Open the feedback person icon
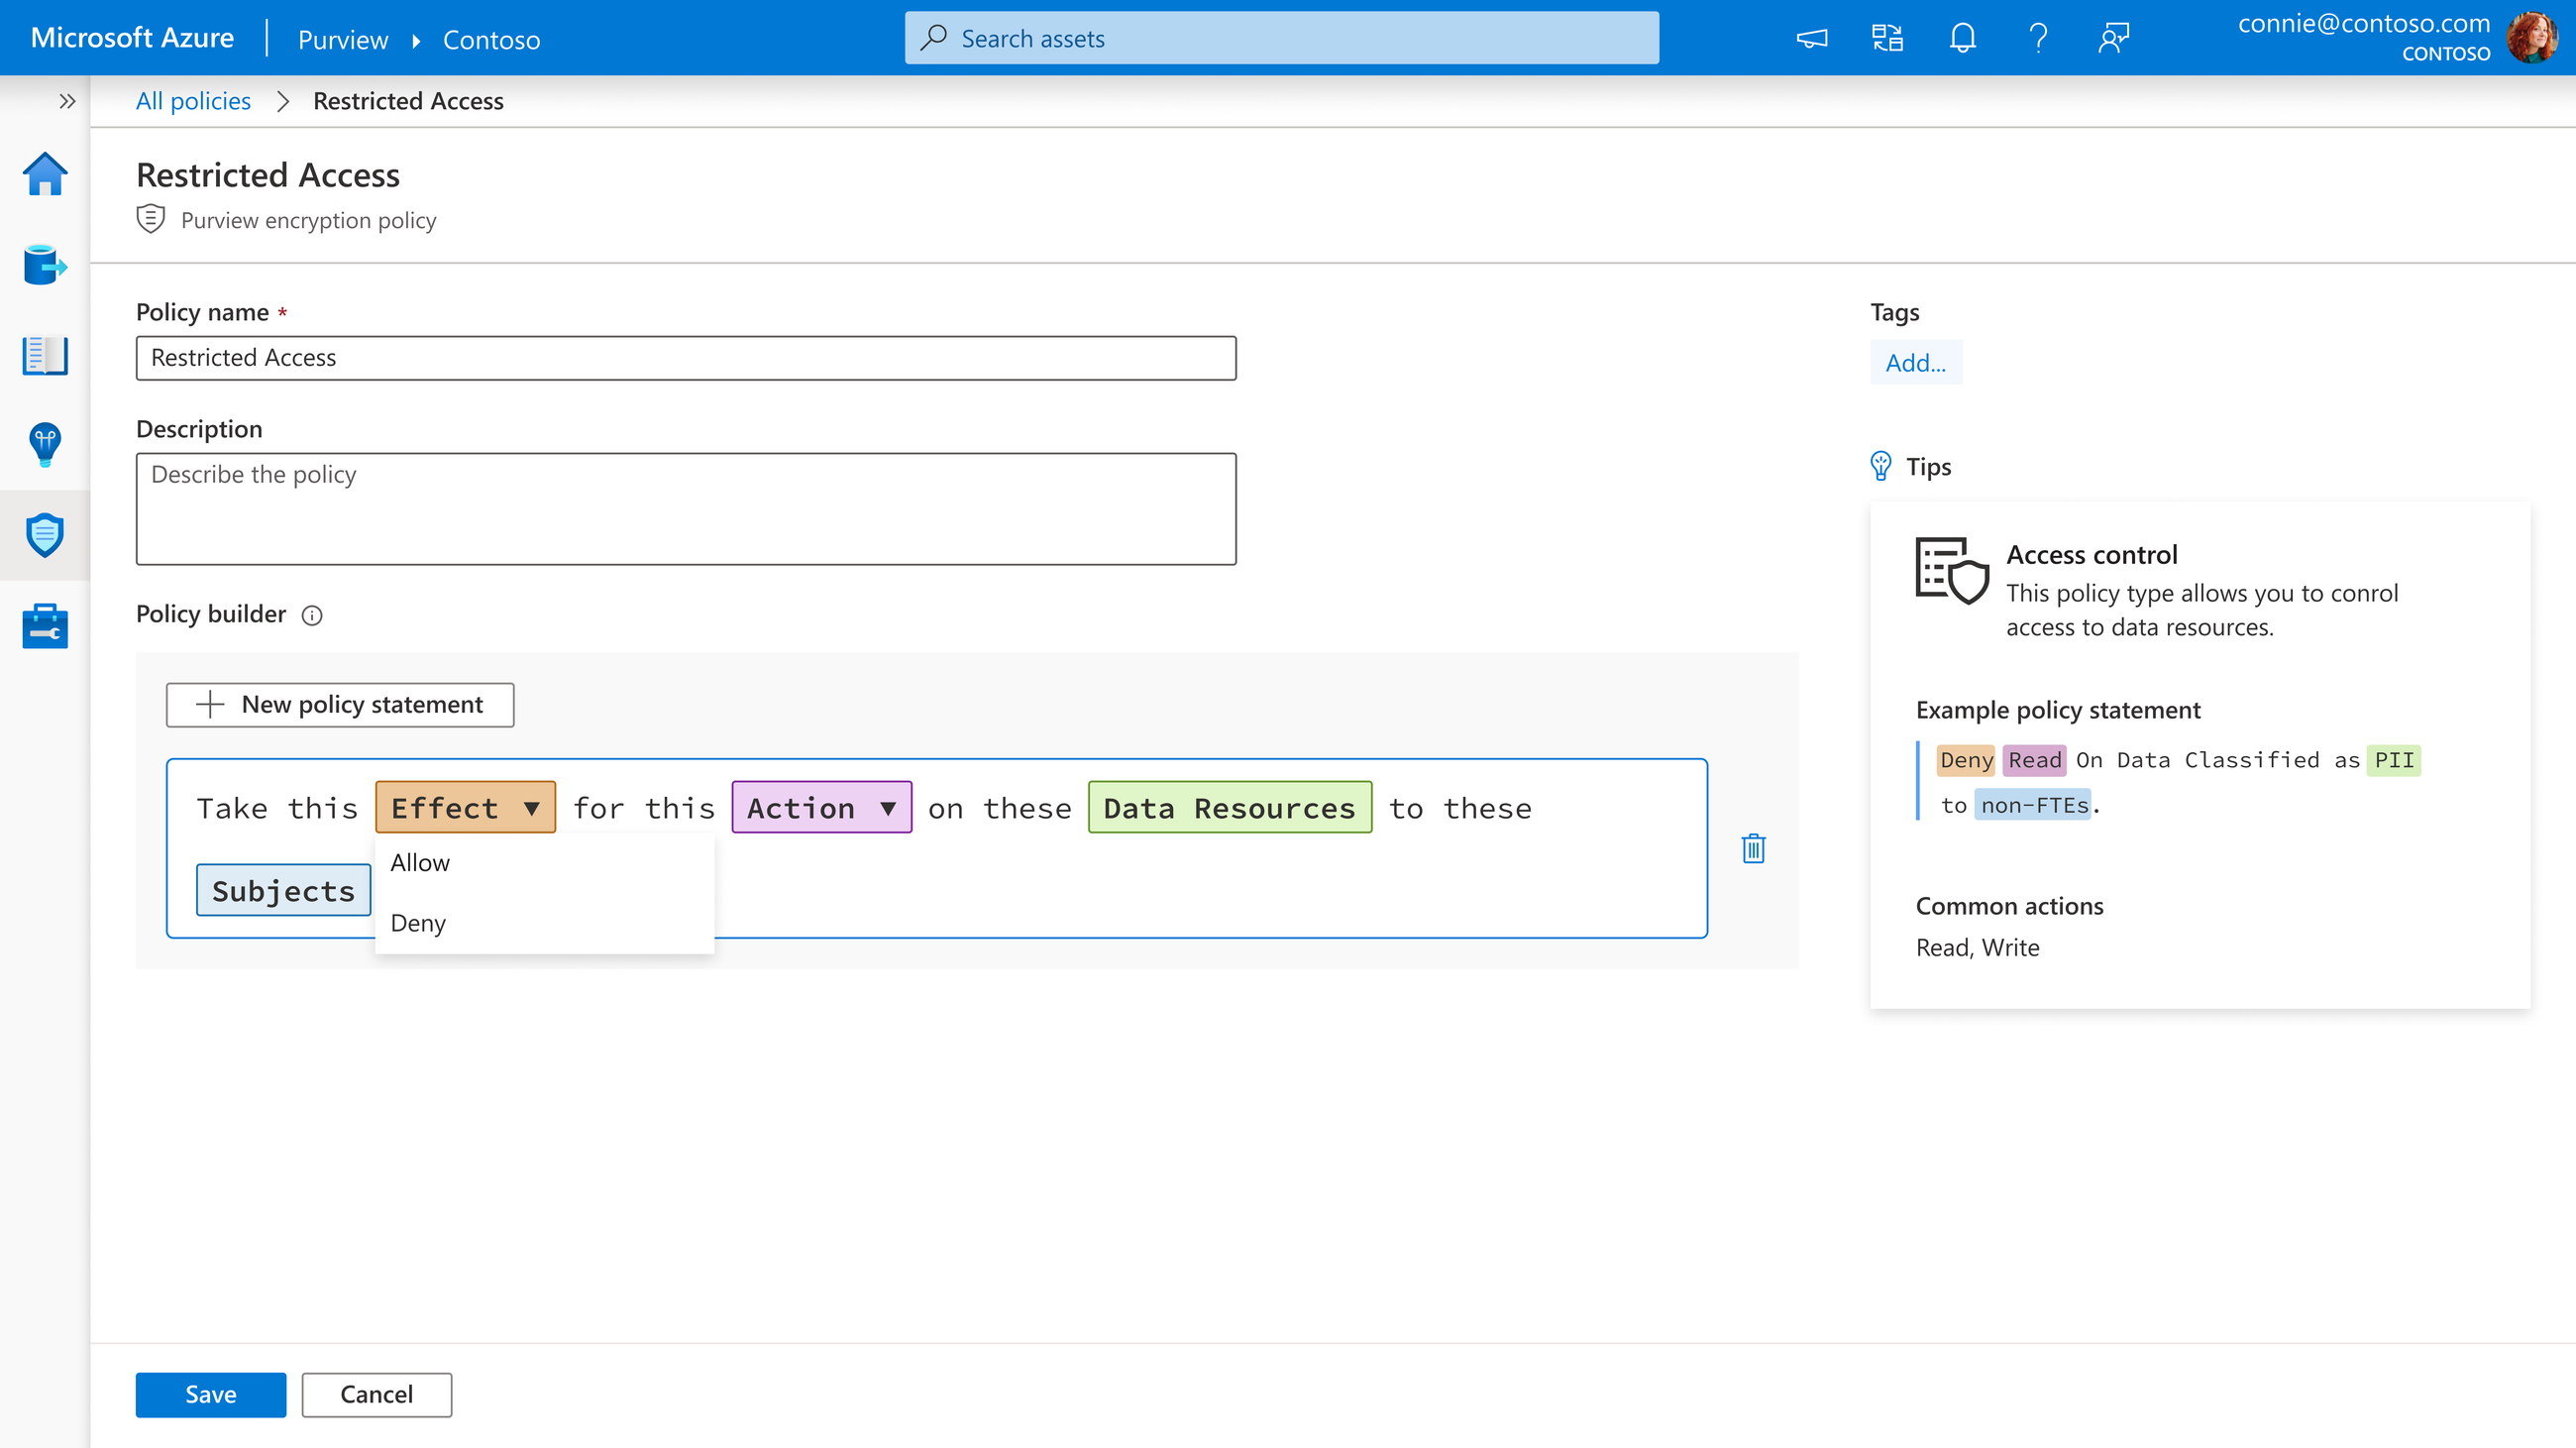This screenshot has height=1448, width=2576. point(2114,39)
